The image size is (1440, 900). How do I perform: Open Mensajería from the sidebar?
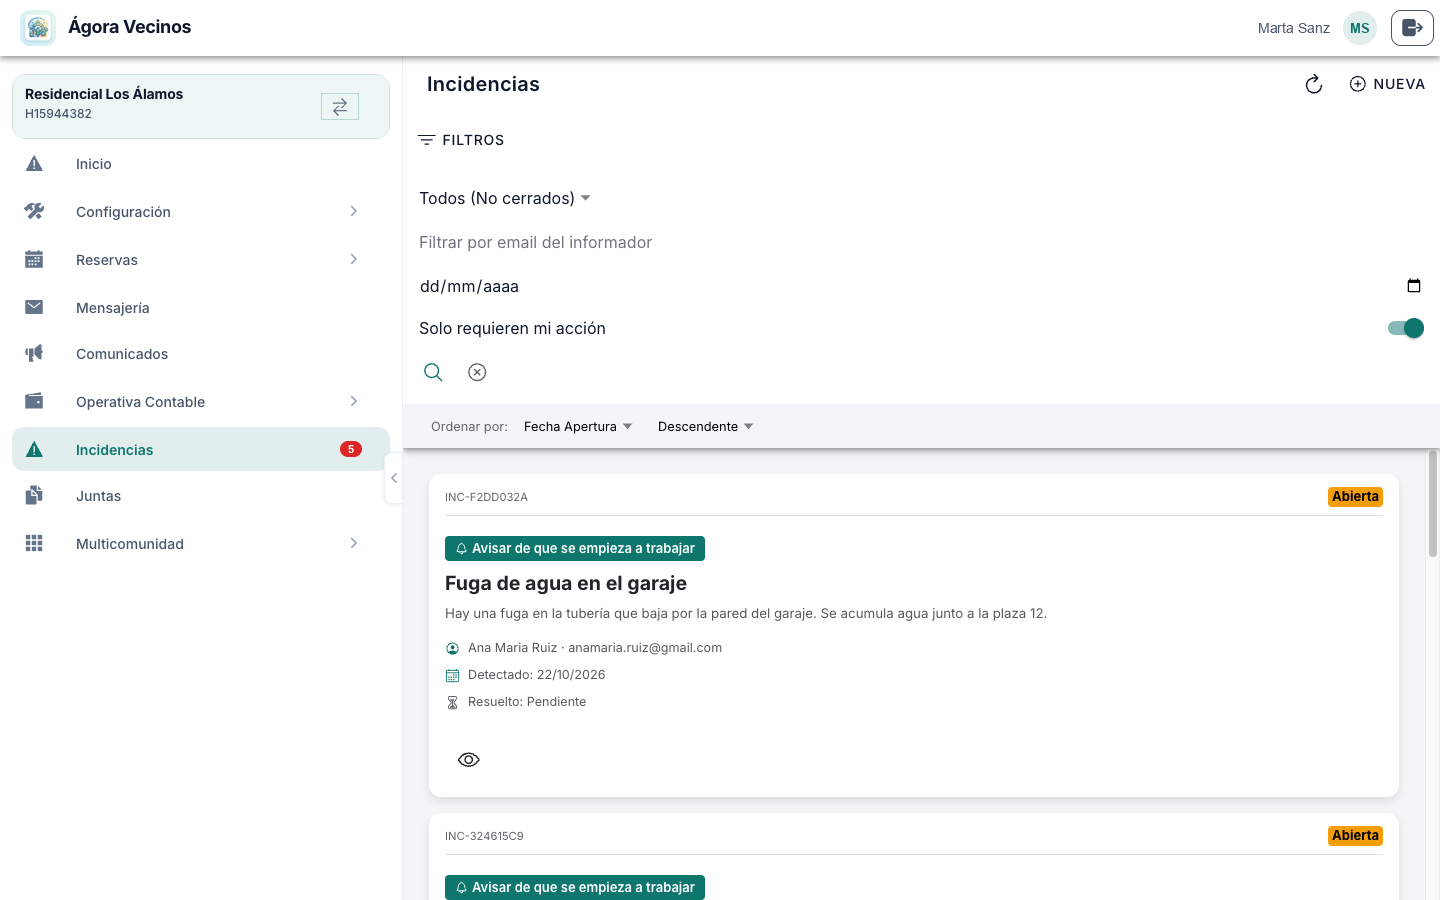pos(201,308)
